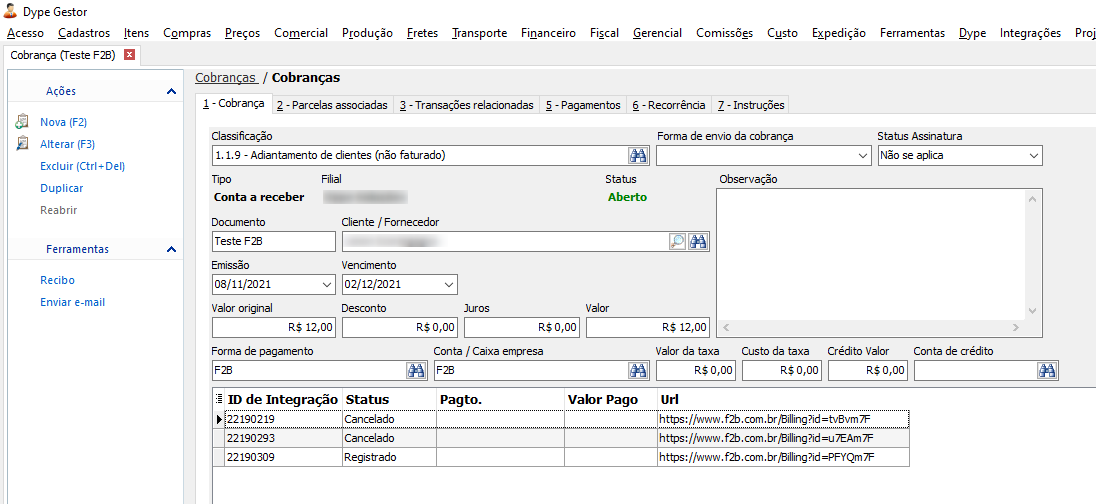Viewport: 1096px width, 504px height.
Task: Click the Registrado status cell
Action: (x=389, y=458)
